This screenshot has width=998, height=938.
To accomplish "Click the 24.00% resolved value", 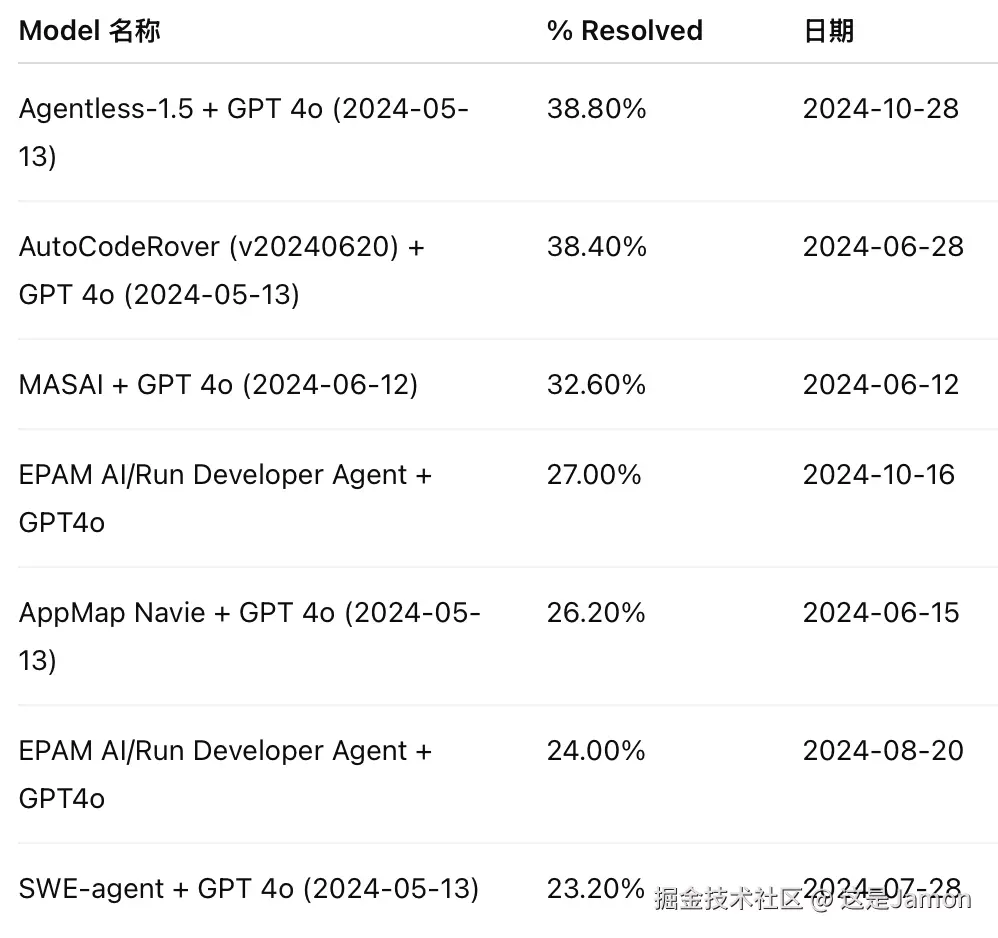I will [596, 751].
